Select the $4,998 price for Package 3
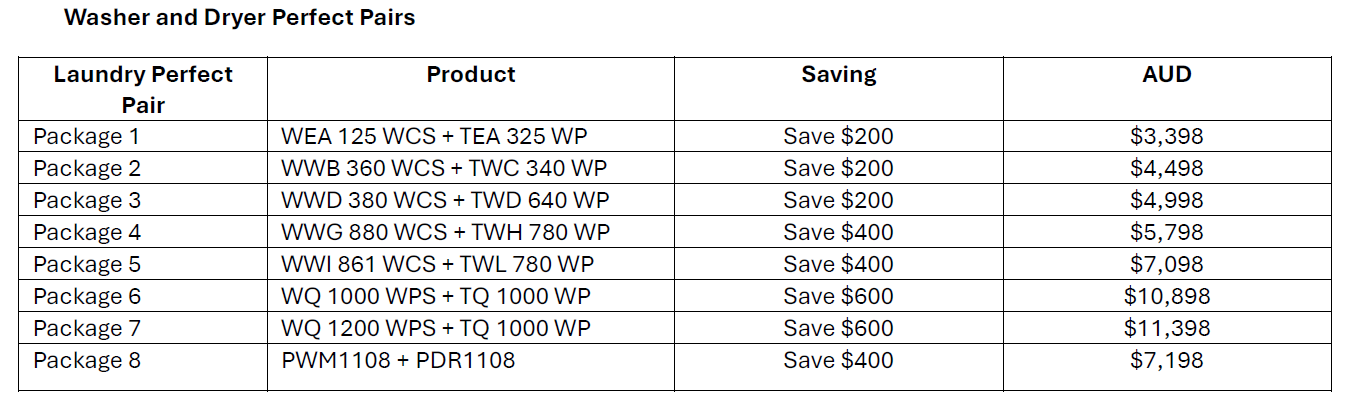1362x409 pixels. 1167,200
